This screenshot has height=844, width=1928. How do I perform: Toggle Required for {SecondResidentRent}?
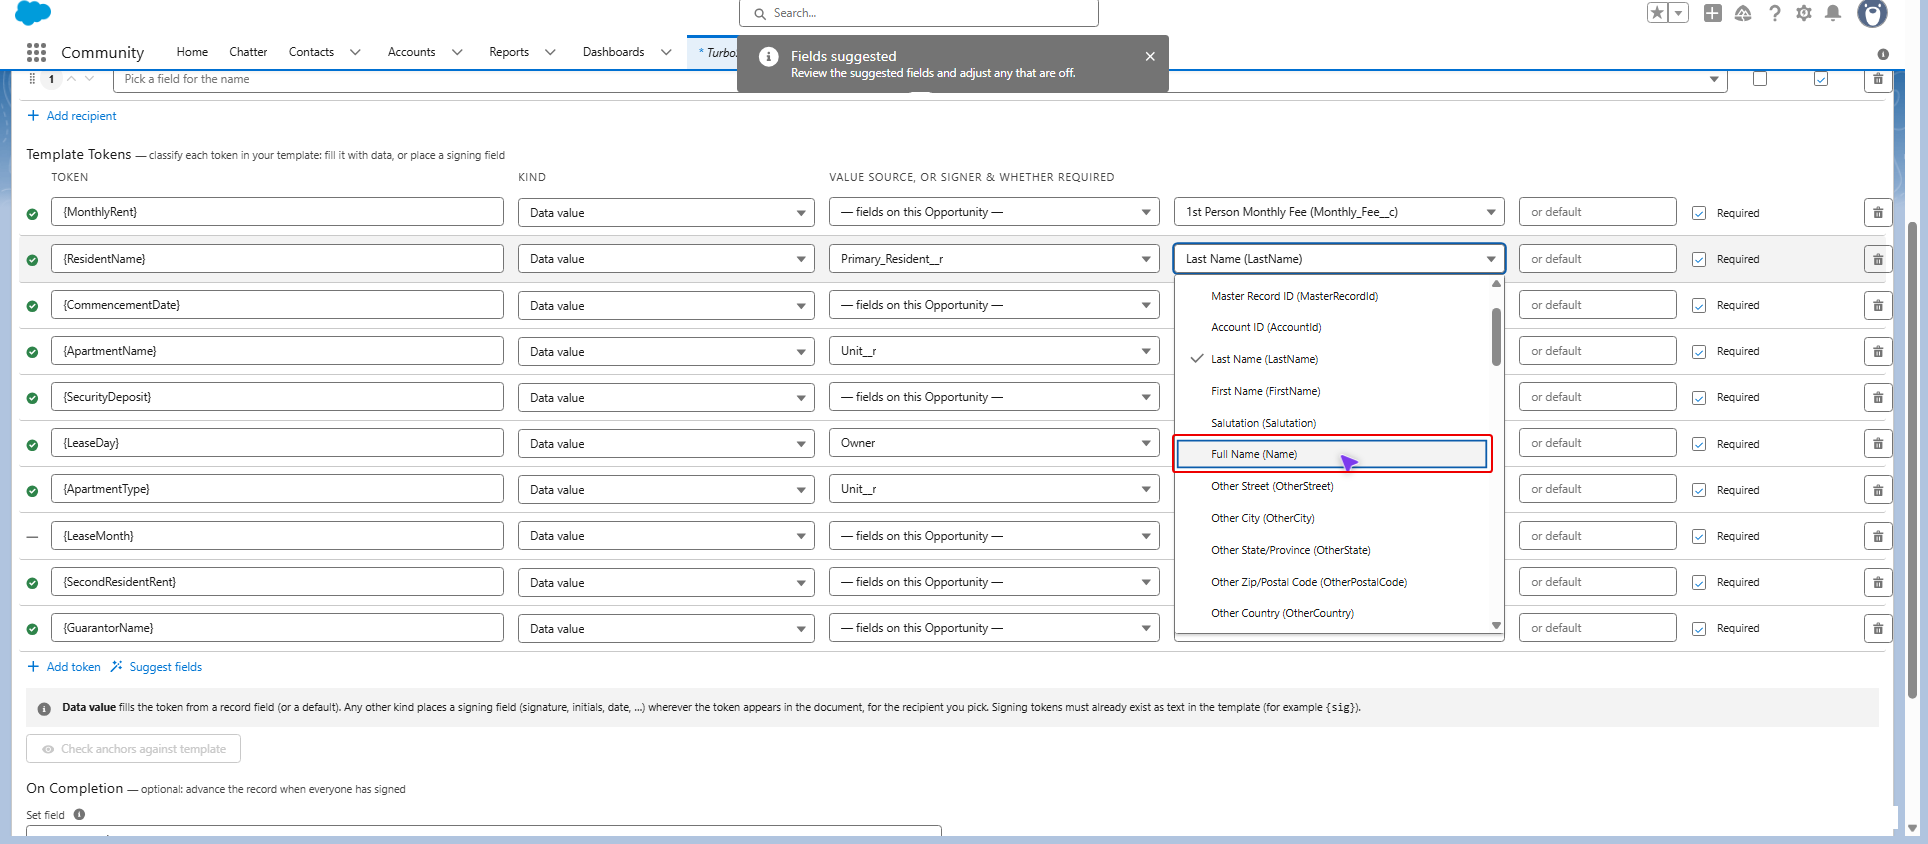point(1699,582)
